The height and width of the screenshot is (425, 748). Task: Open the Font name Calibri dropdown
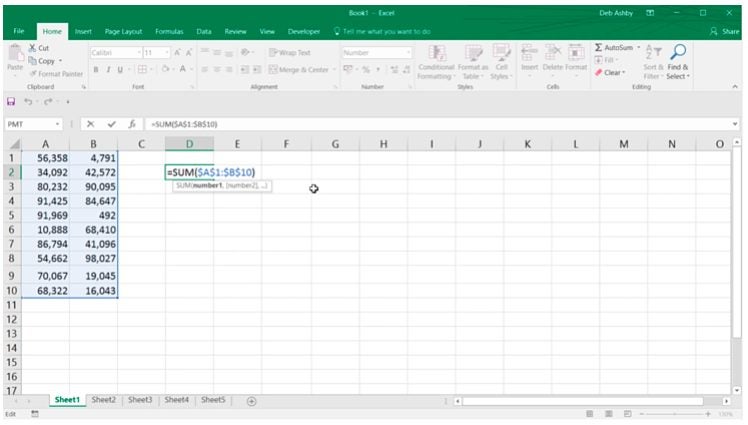[x=139, y=52]
